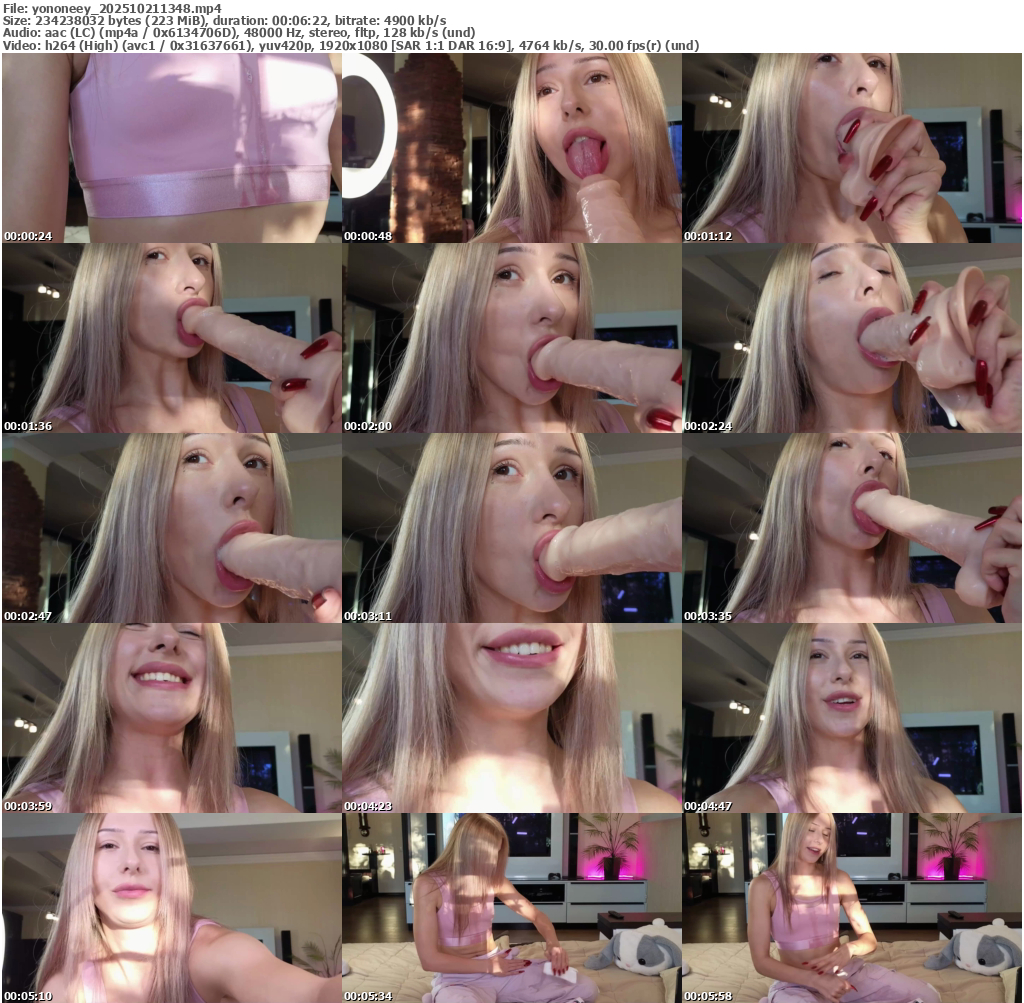Viewport: 1024px width, 1003px height.
Task: Click the "Size: 234238032 bytes" info line
Action: pyautogui.click(x=225, y=20)
